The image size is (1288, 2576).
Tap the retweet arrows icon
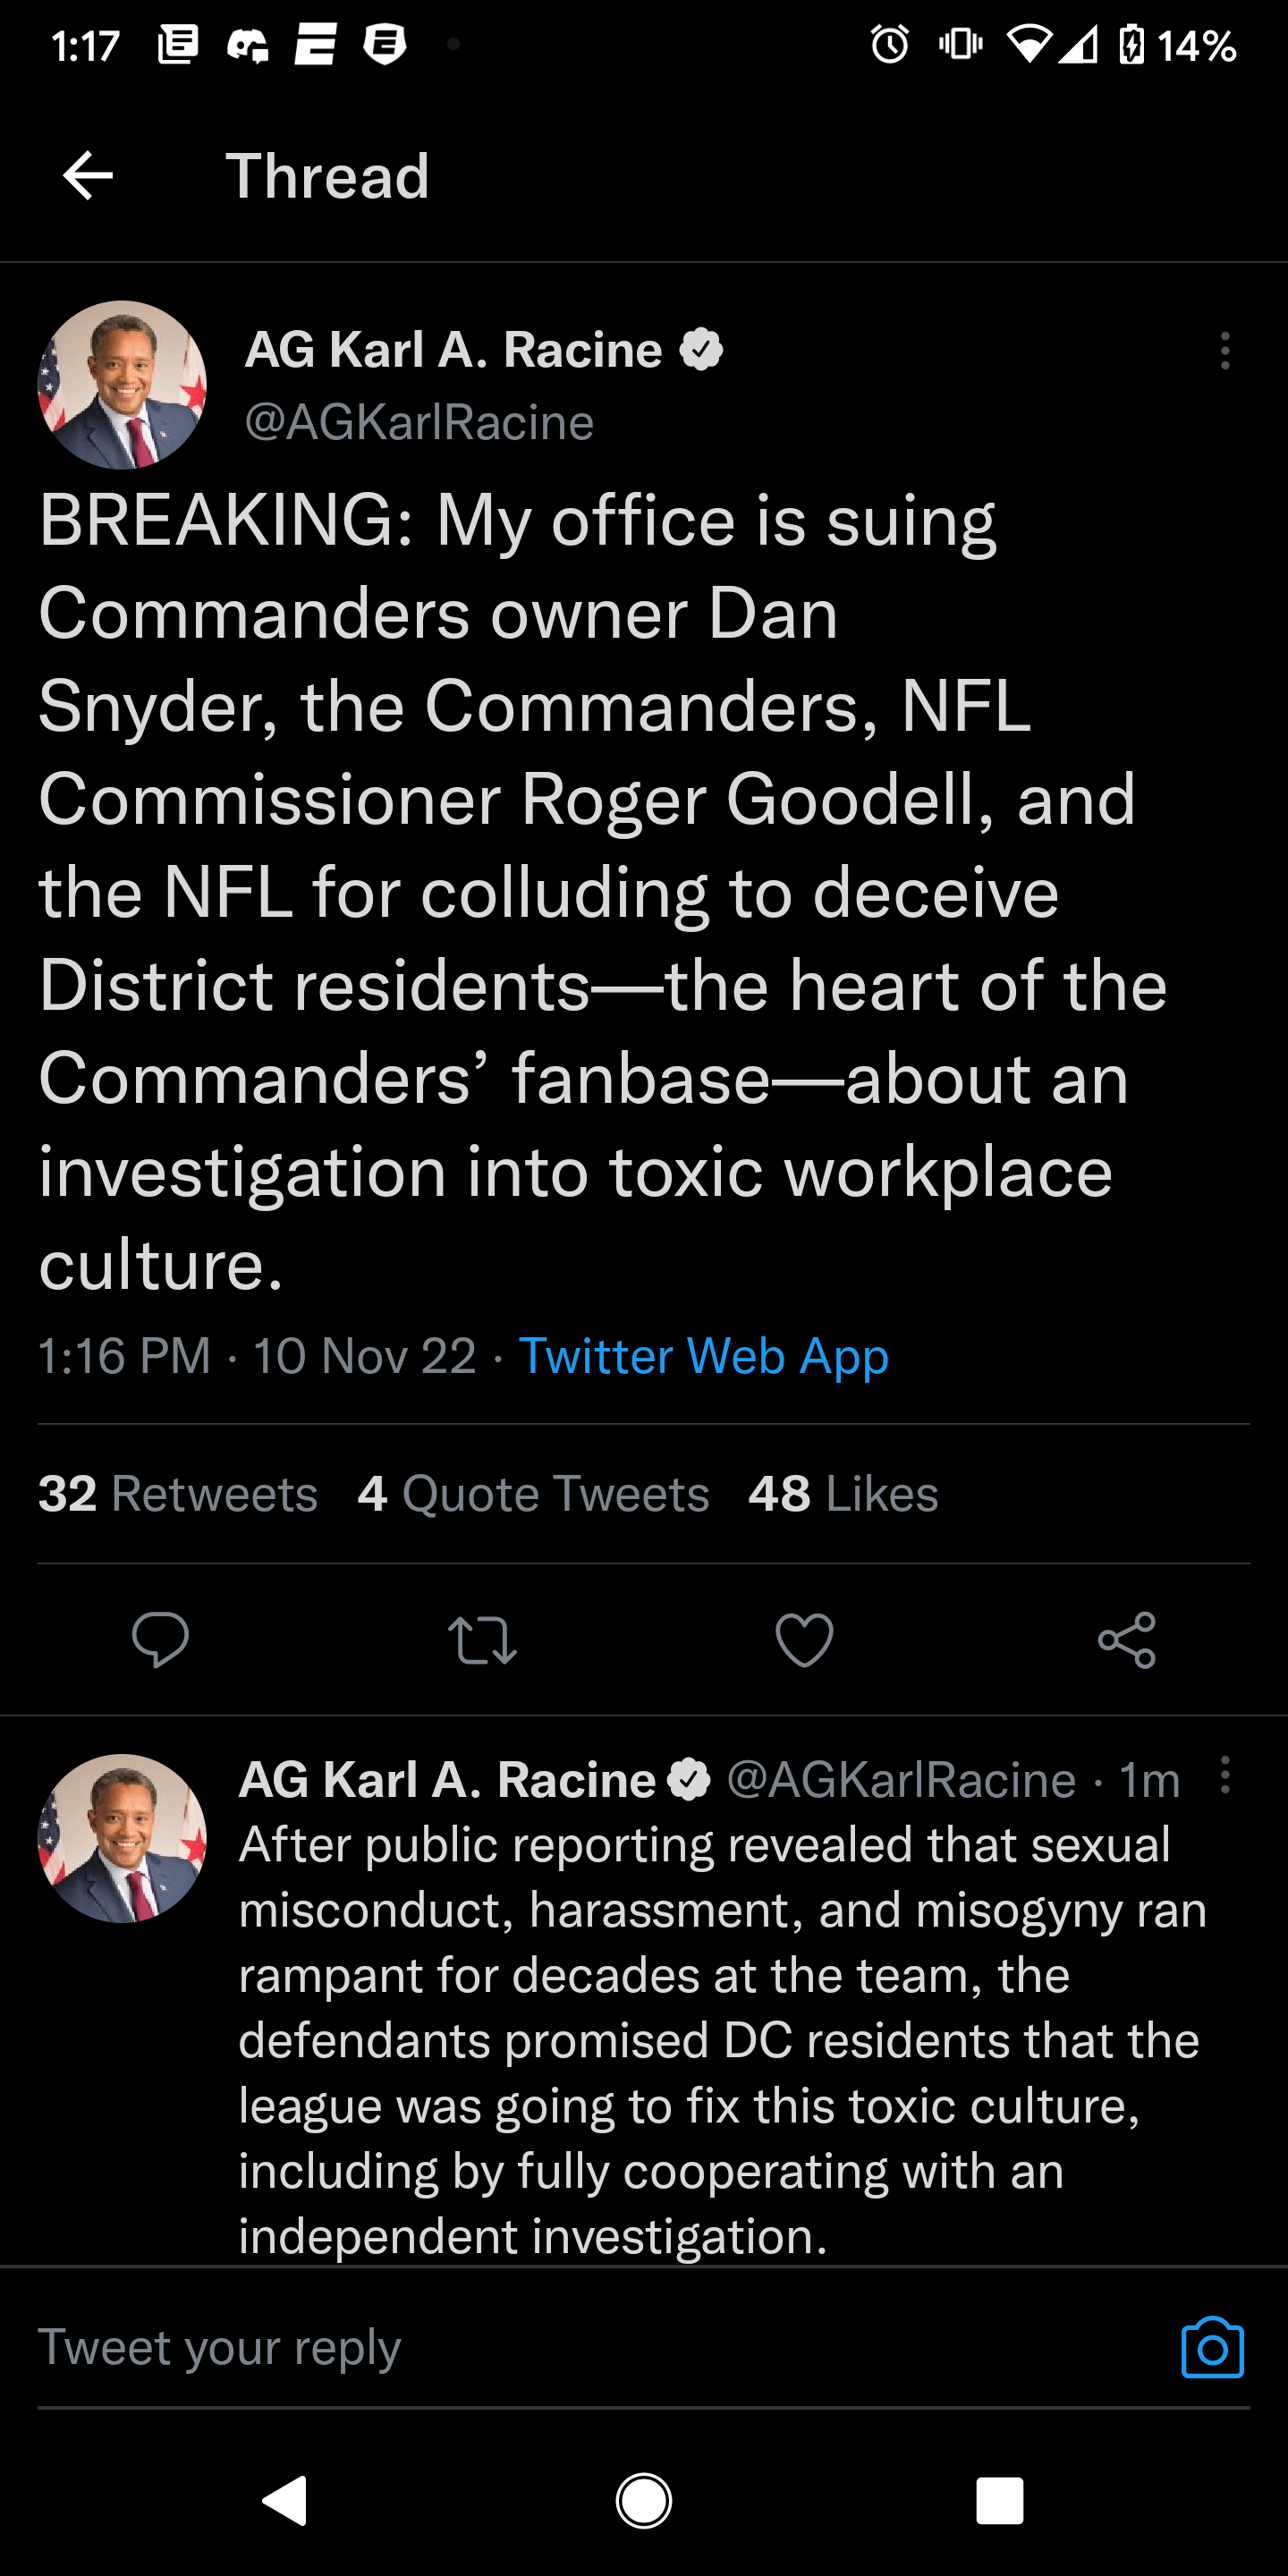coord(482,1640)
